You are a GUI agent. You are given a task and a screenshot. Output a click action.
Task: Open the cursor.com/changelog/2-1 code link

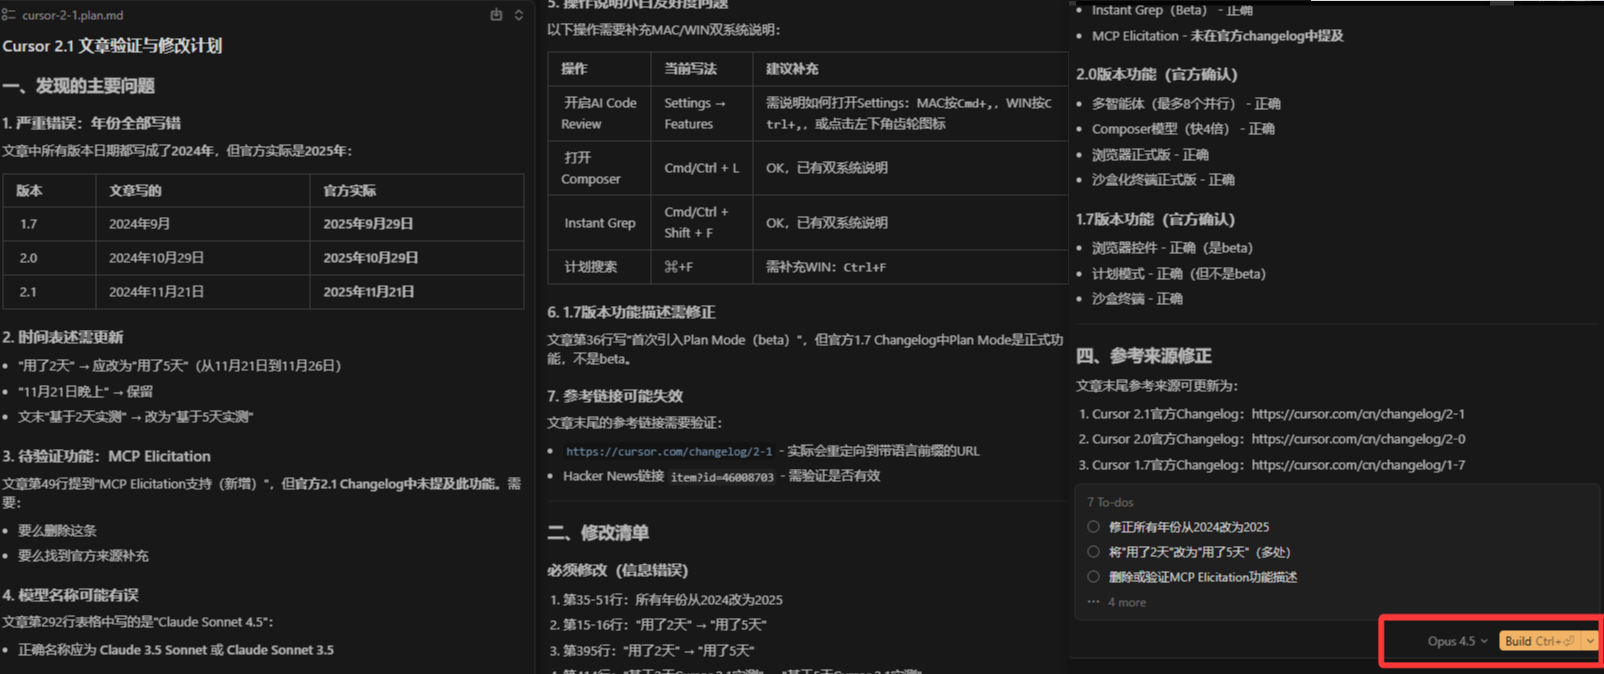click(669, 451)
